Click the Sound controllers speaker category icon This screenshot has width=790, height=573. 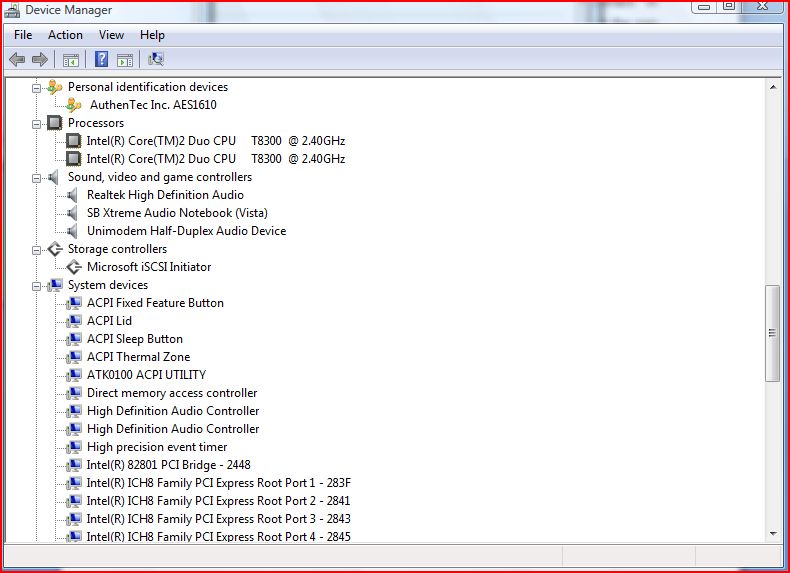54,177
